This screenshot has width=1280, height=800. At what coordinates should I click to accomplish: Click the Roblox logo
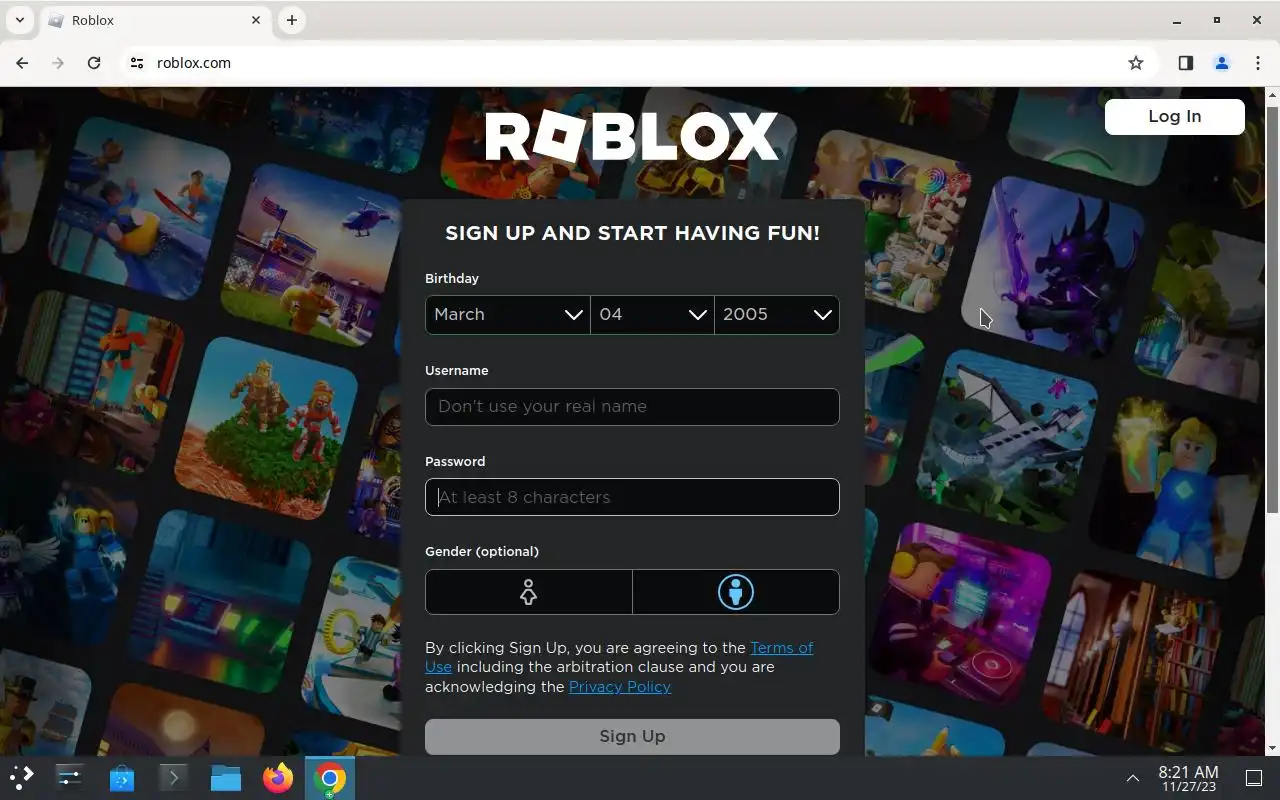point(632,136)
